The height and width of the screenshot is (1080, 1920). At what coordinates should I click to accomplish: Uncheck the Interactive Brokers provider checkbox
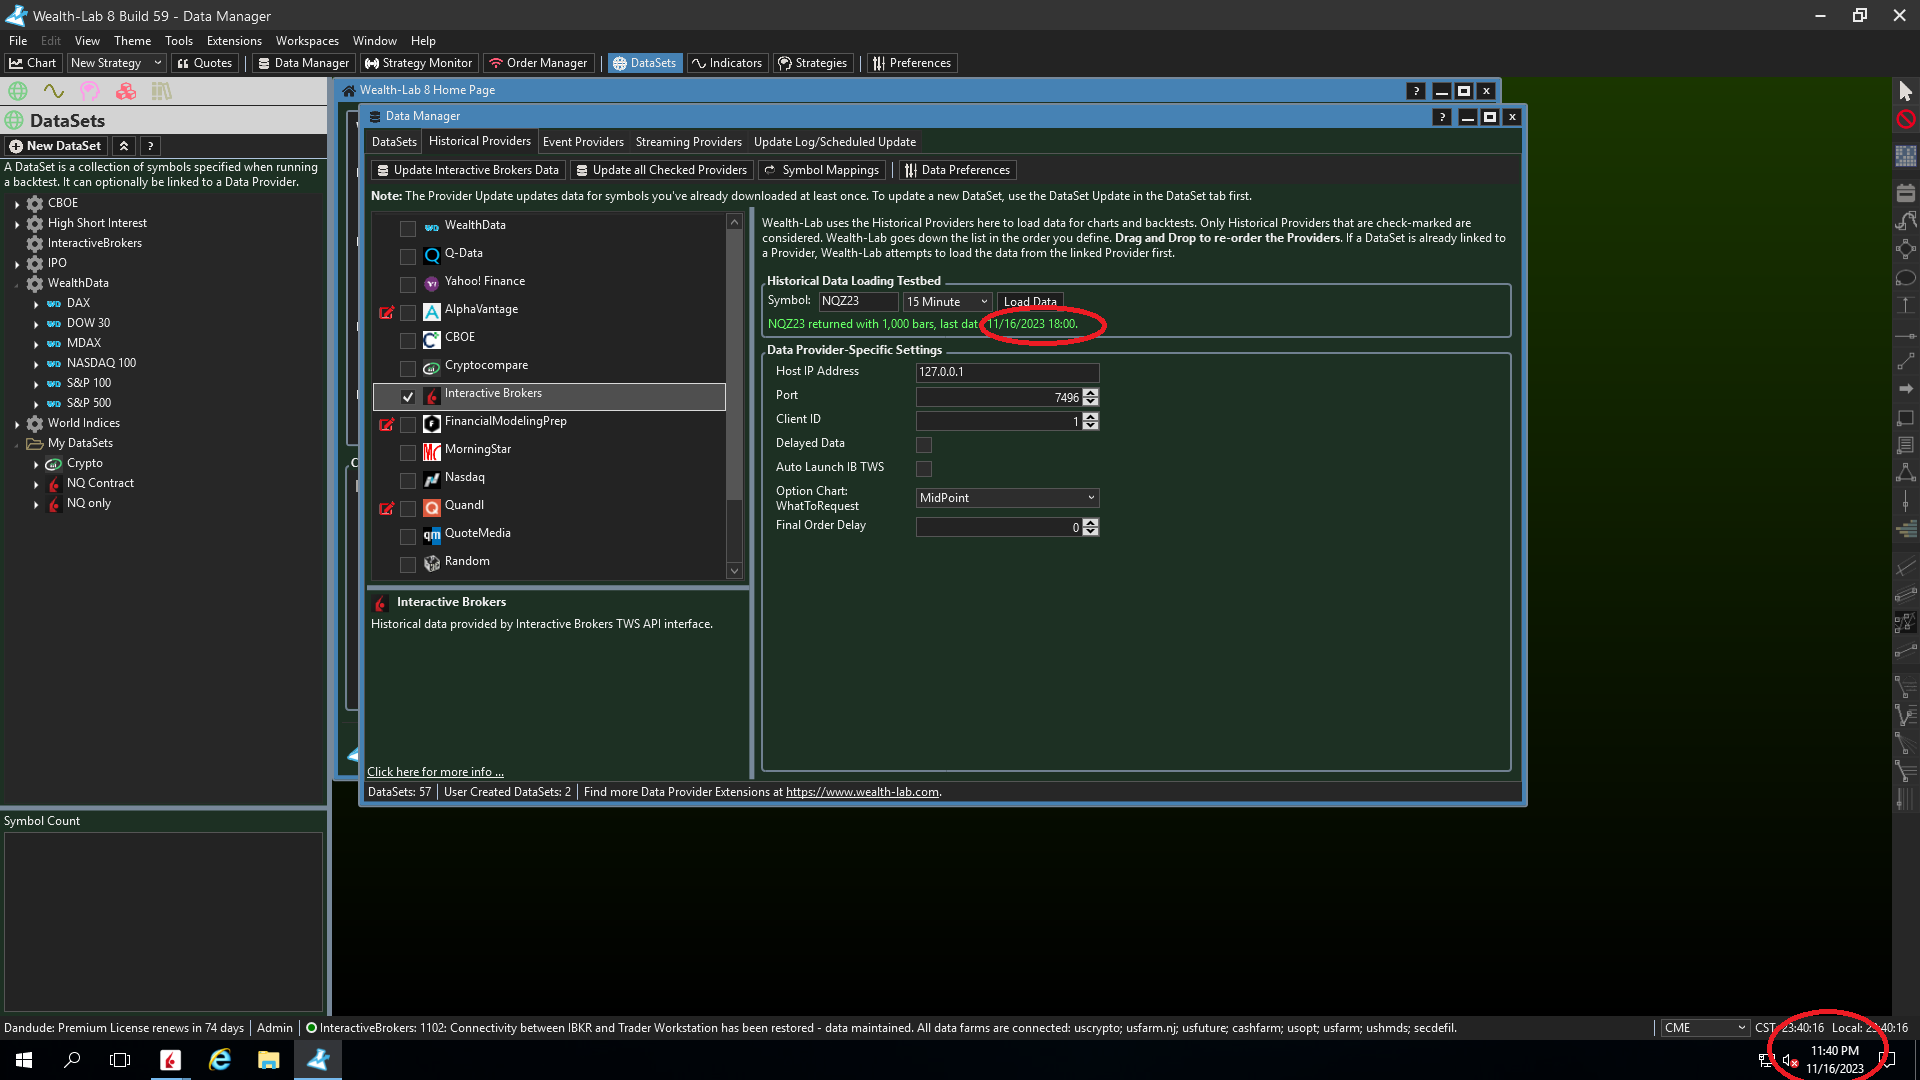pyautogui.click(x=408, y=396)
